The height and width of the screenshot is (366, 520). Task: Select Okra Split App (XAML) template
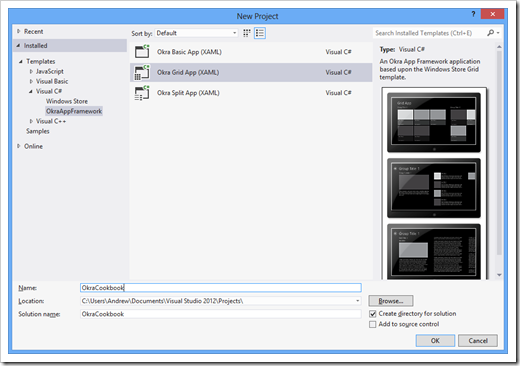click(x=251, y=93)
